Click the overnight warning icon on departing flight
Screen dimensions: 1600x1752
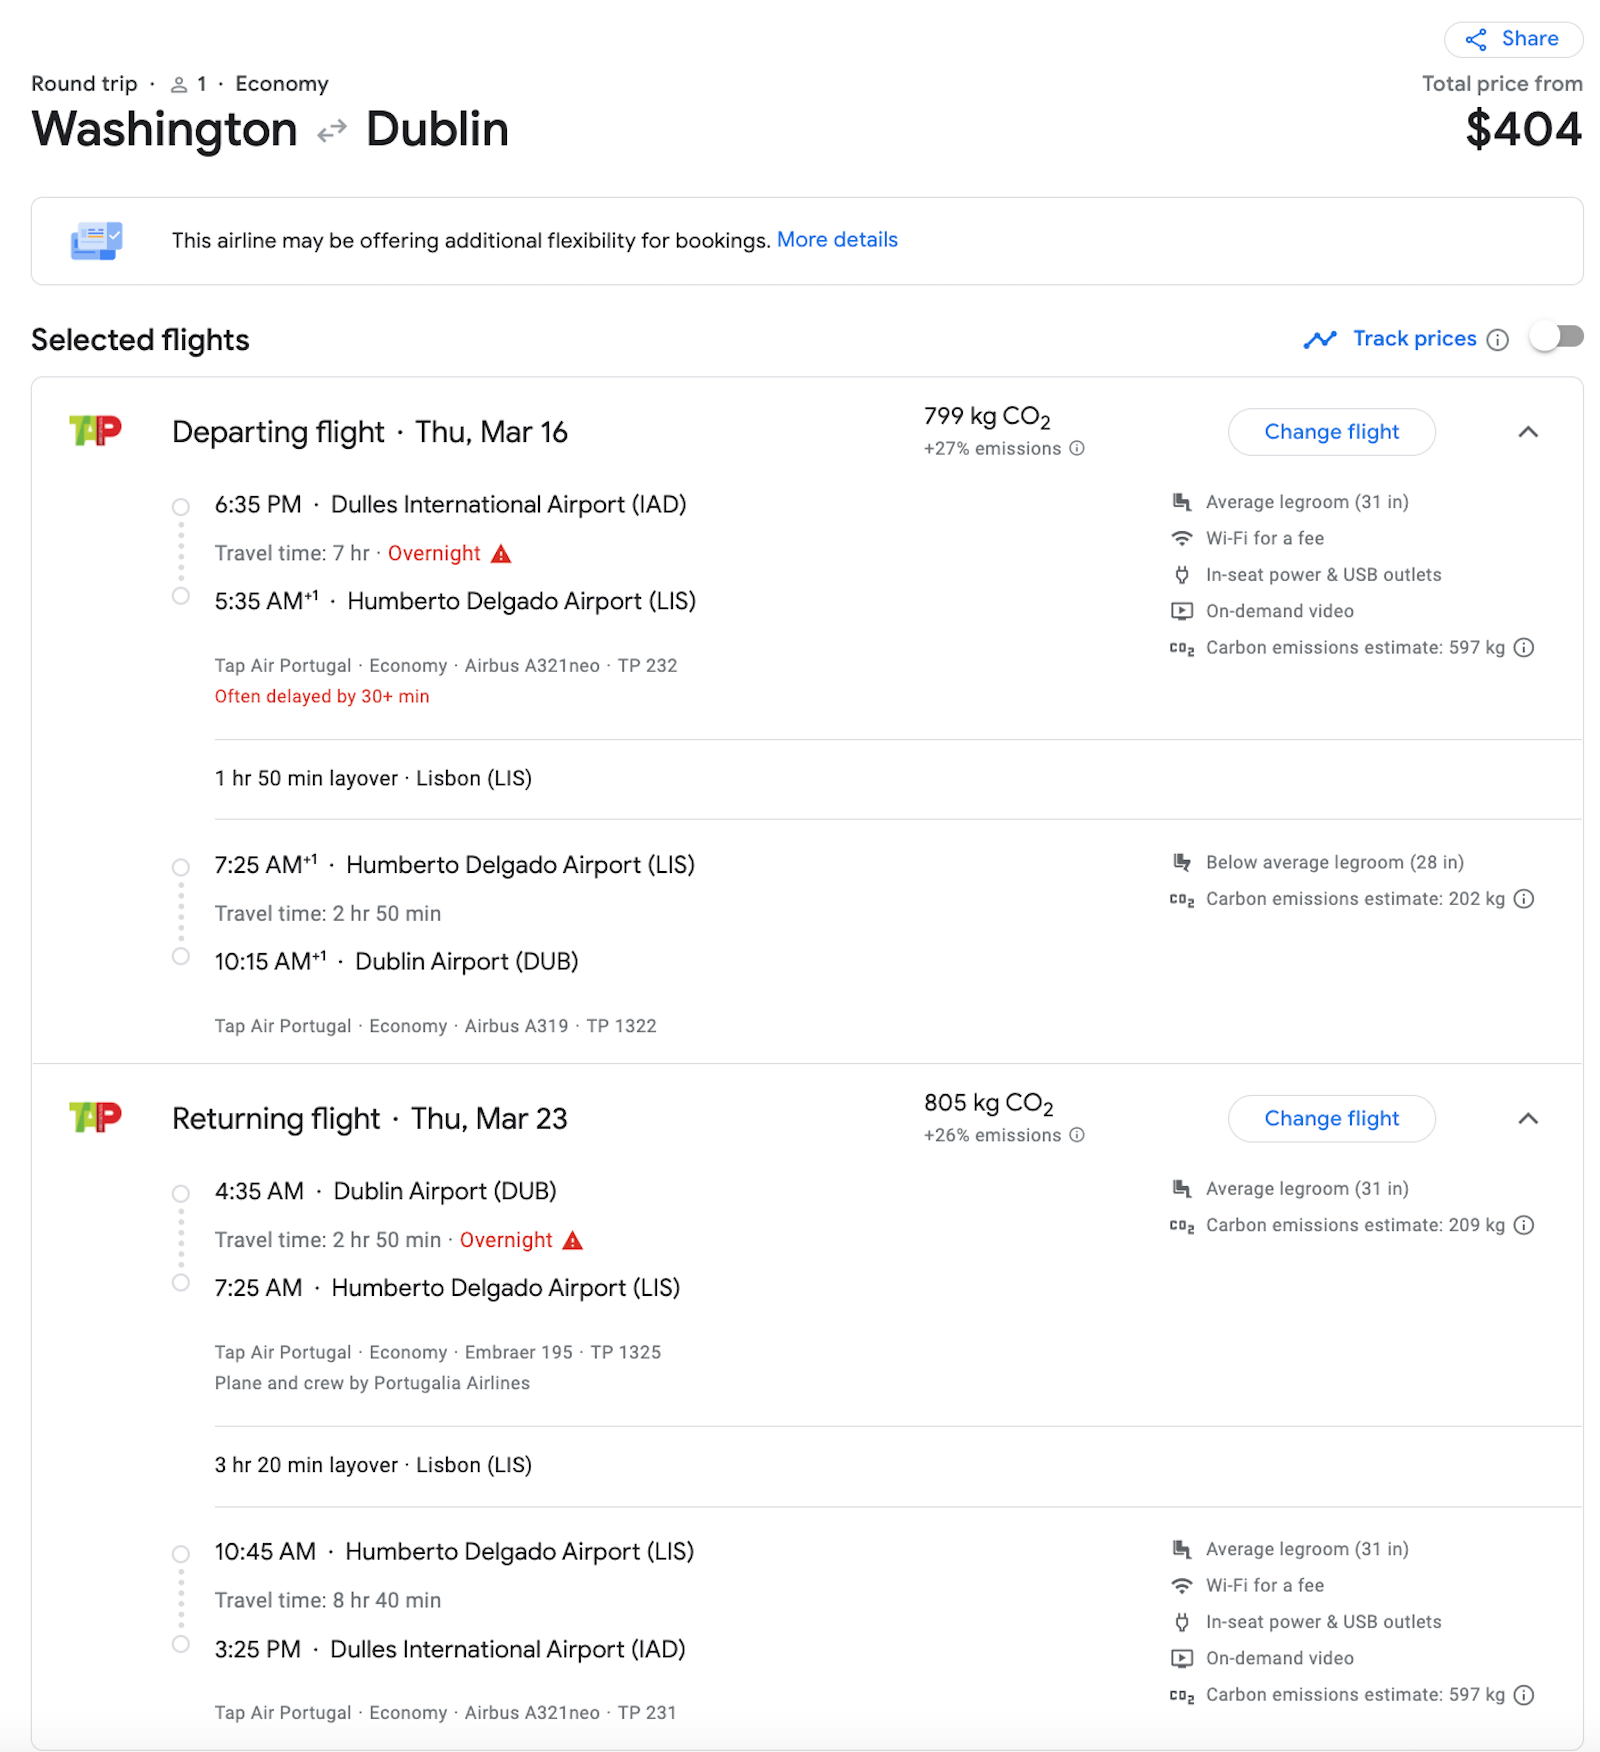(x=501, y=552)
